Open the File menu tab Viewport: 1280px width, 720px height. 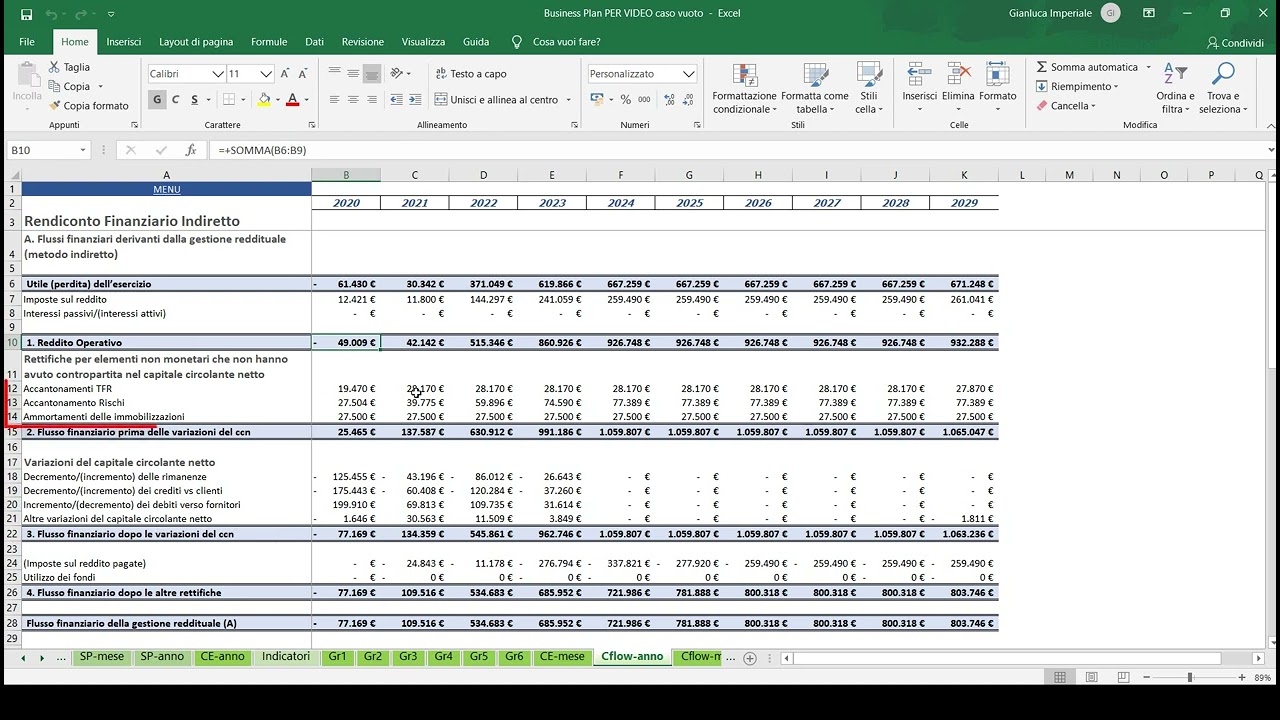coord(27,42)
